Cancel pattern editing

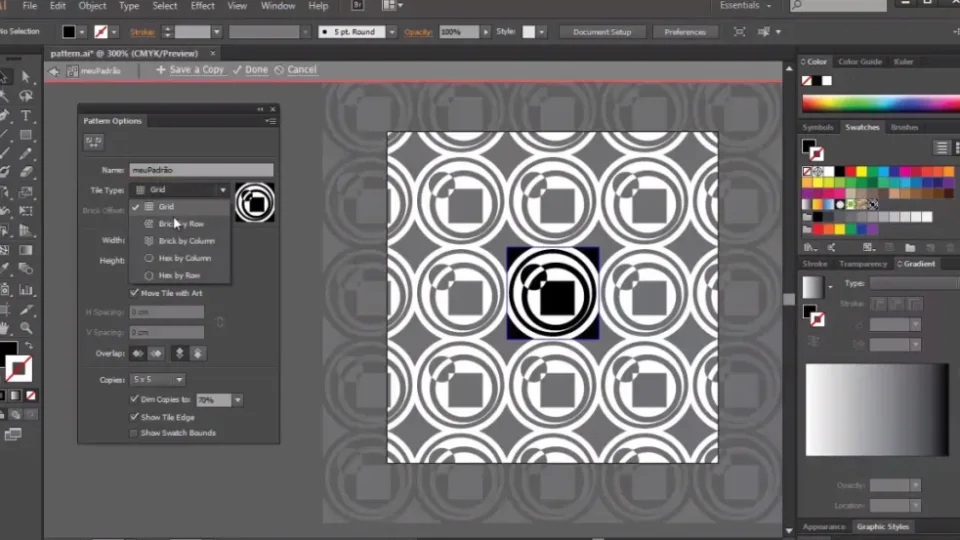296,70
